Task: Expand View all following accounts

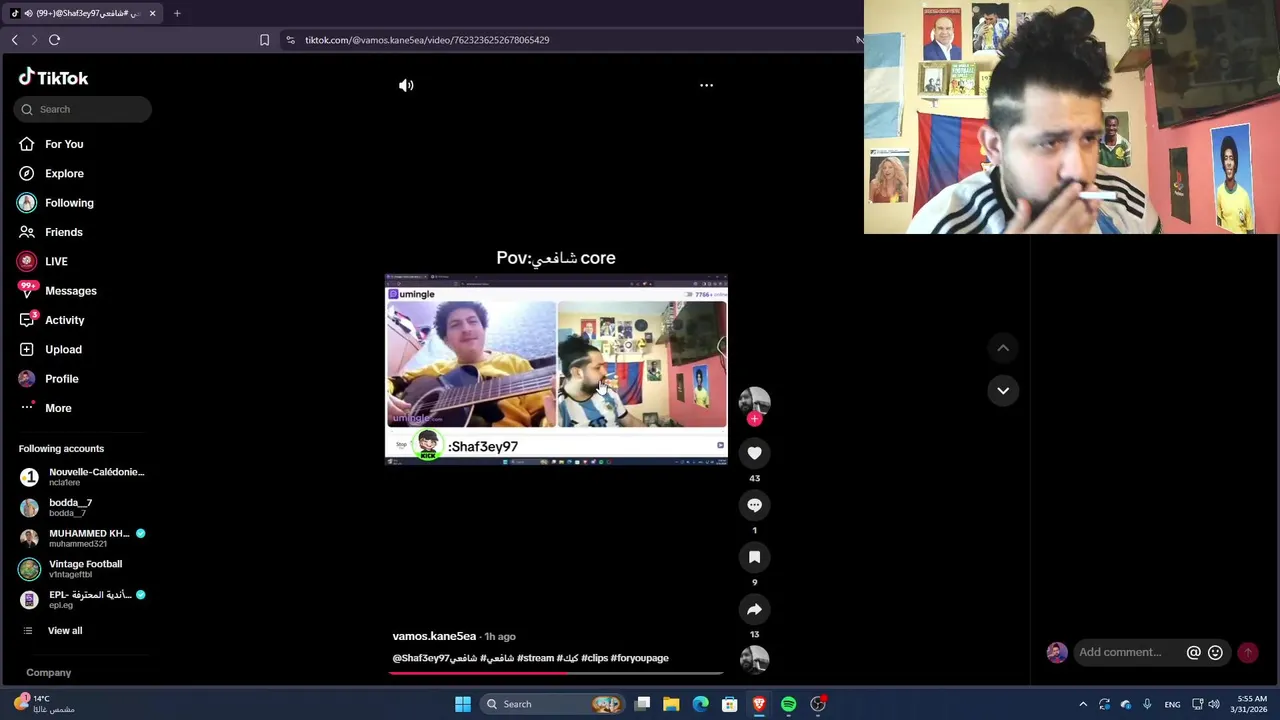Action: [x=65, y=631]
